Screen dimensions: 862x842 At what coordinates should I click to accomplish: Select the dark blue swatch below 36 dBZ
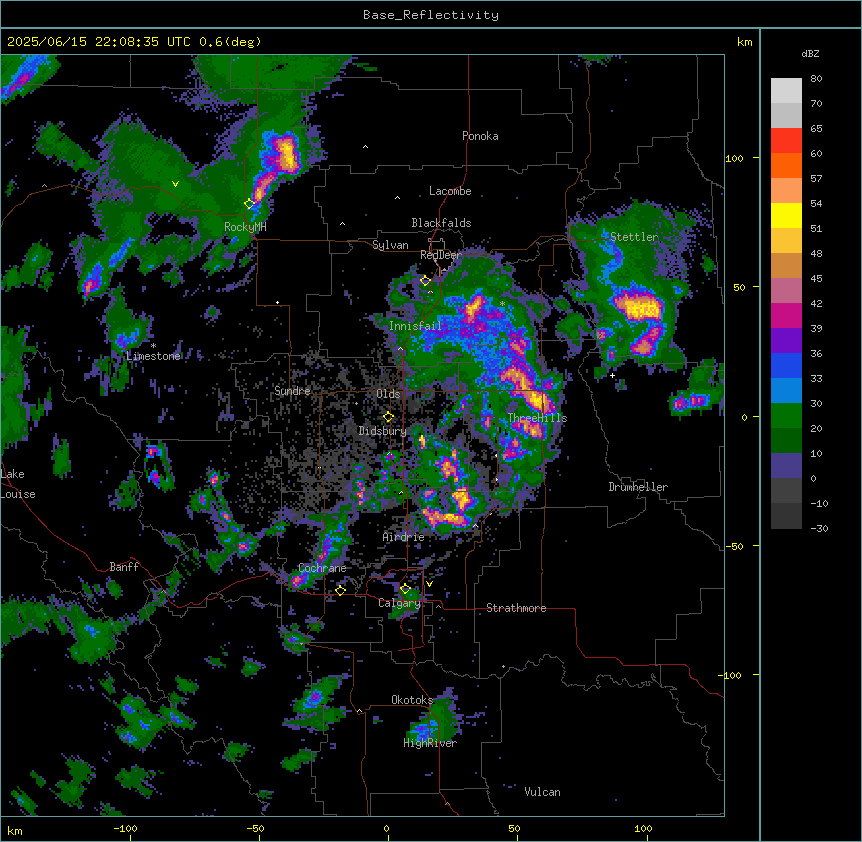tap(786, 365)
